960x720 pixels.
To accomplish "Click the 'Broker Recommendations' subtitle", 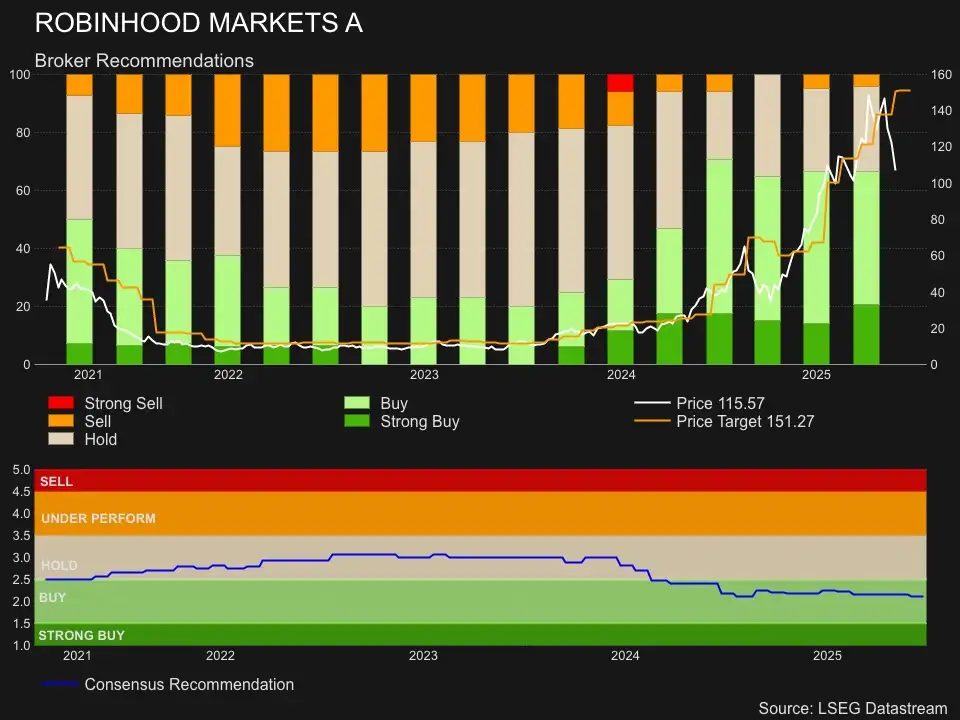I will pyautogui.click(x=144, y=61).
